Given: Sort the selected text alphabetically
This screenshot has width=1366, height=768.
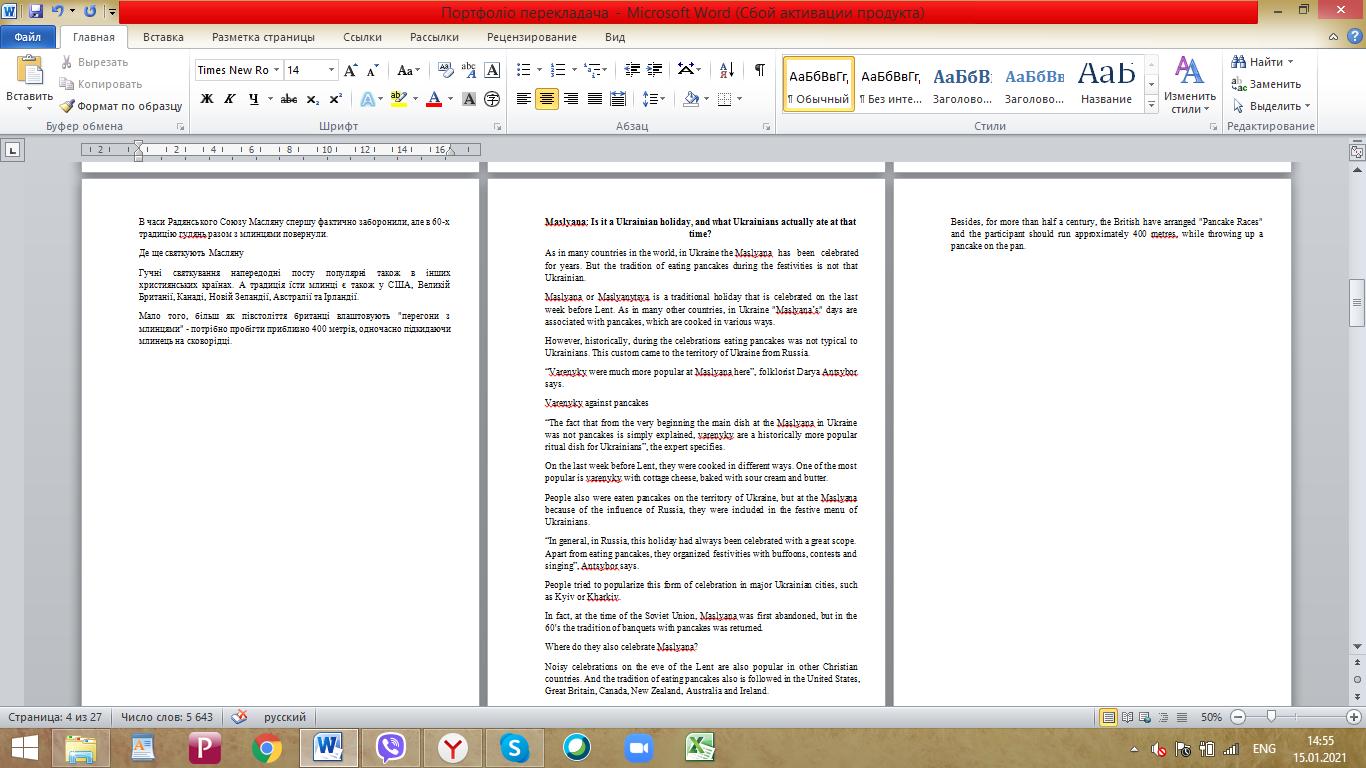Looking at the screenshot, I should (727, 70).
